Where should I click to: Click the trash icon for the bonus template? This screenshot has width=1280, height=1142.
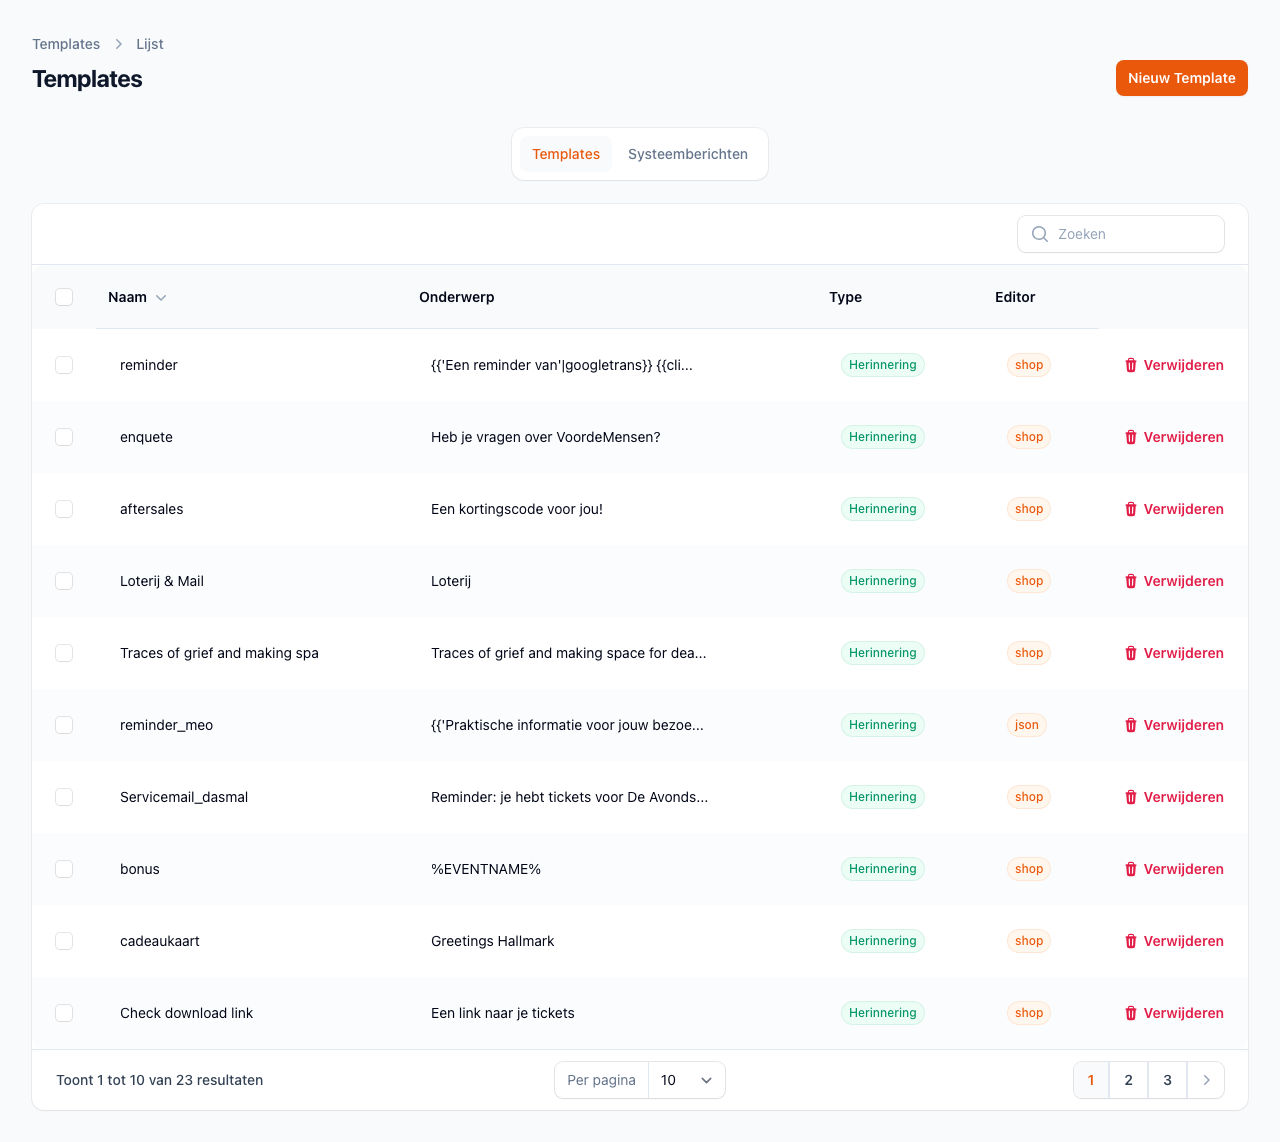1131,869
